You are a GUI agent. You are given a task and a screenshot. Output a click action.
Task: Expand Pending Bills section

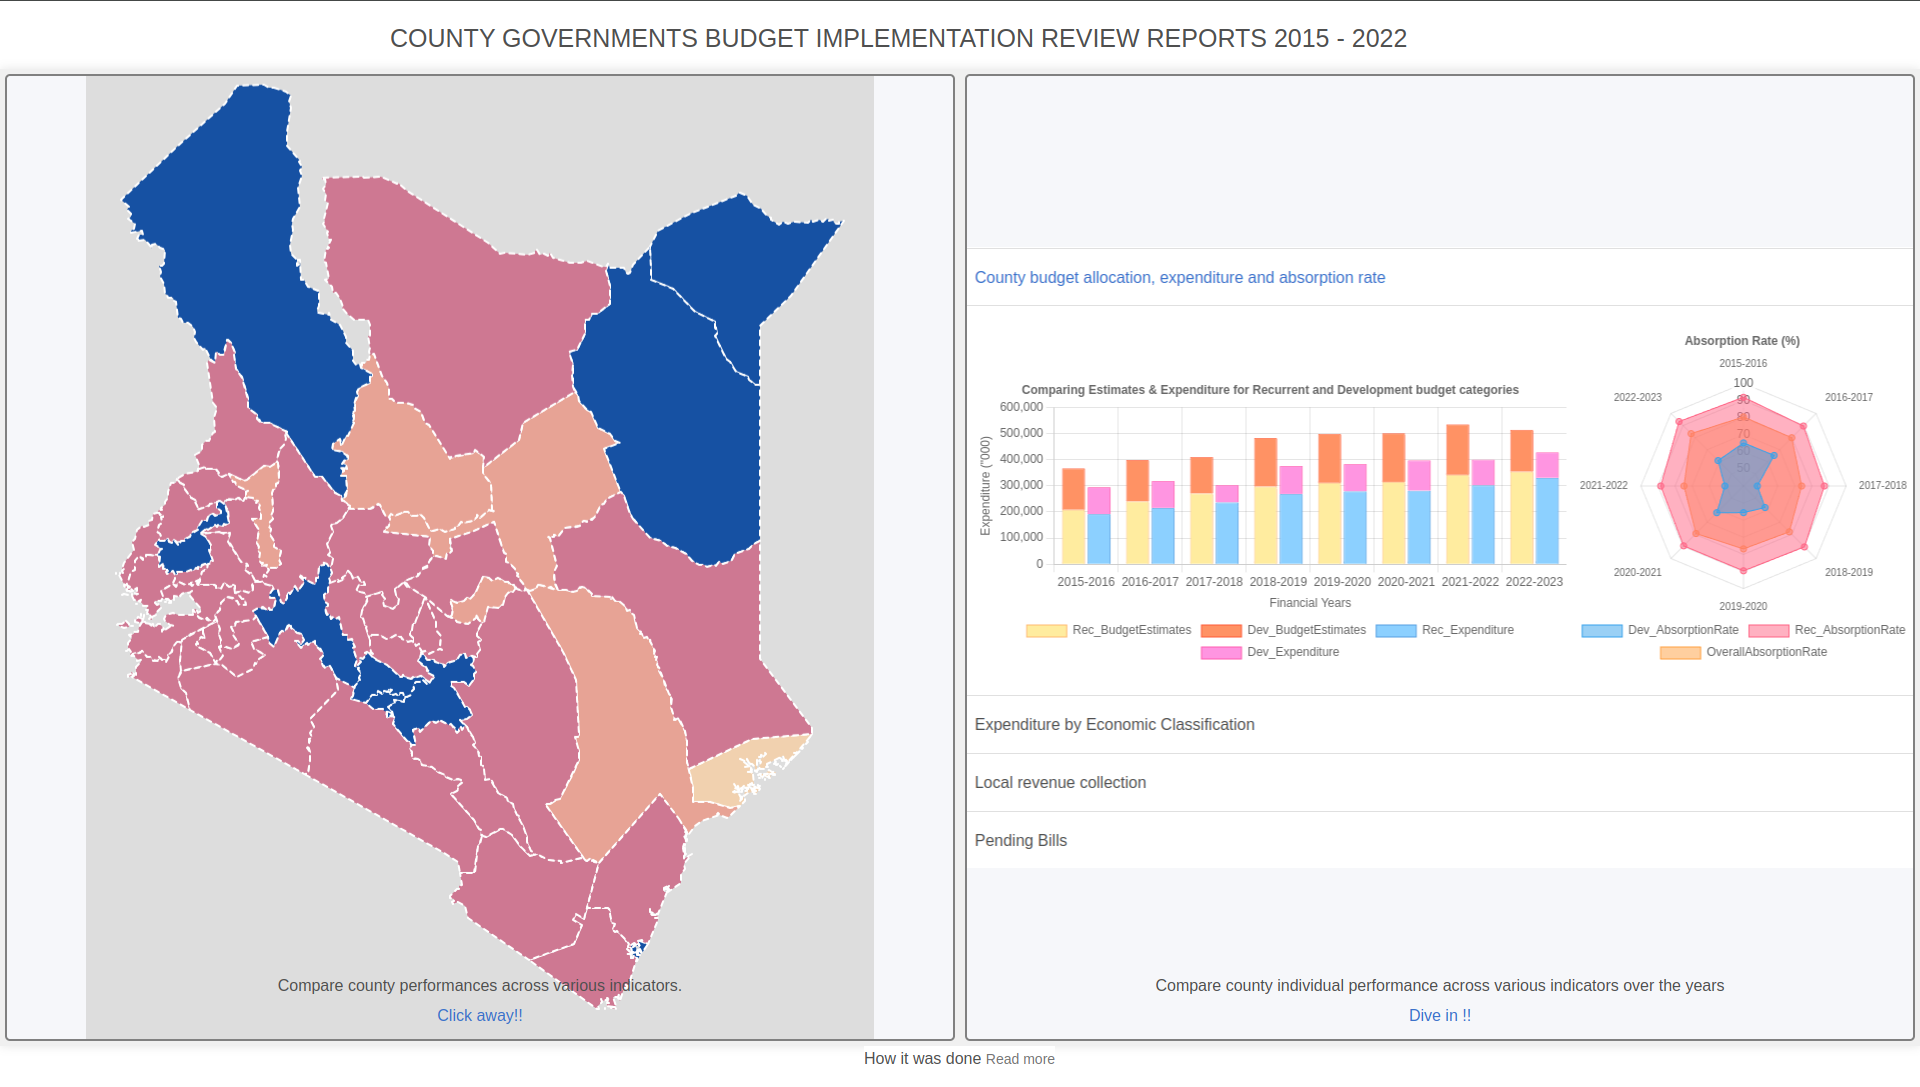[1020, 841]
